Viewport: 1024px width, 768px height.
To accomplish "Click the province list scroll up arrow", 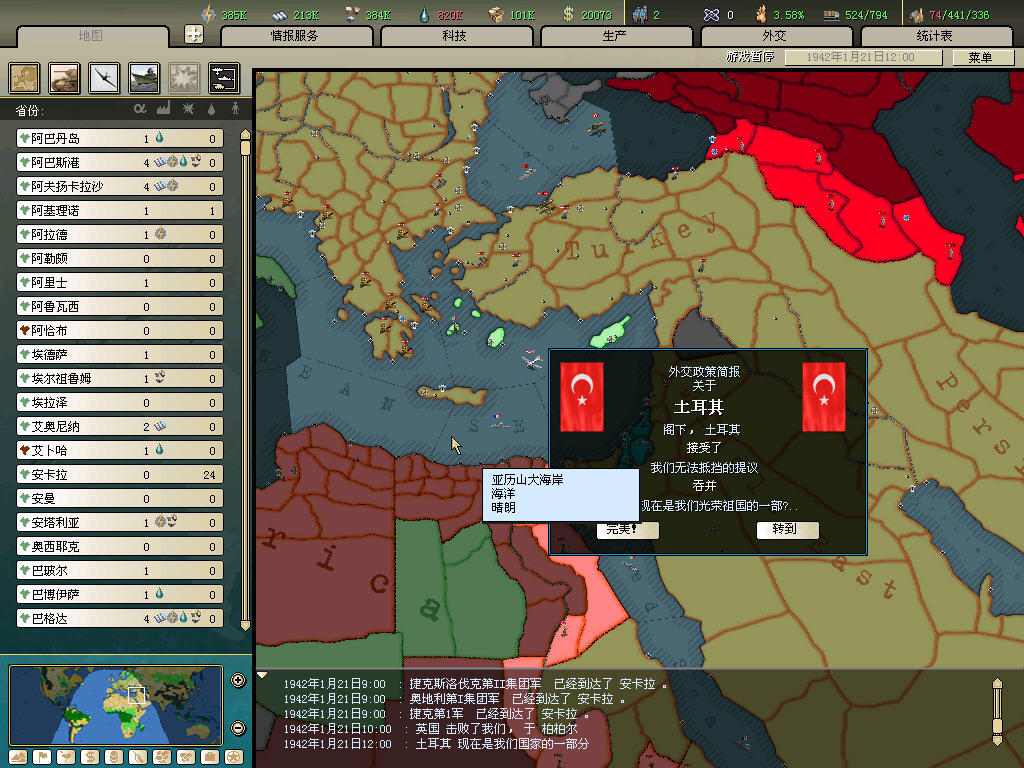I will tap(246, 136).
